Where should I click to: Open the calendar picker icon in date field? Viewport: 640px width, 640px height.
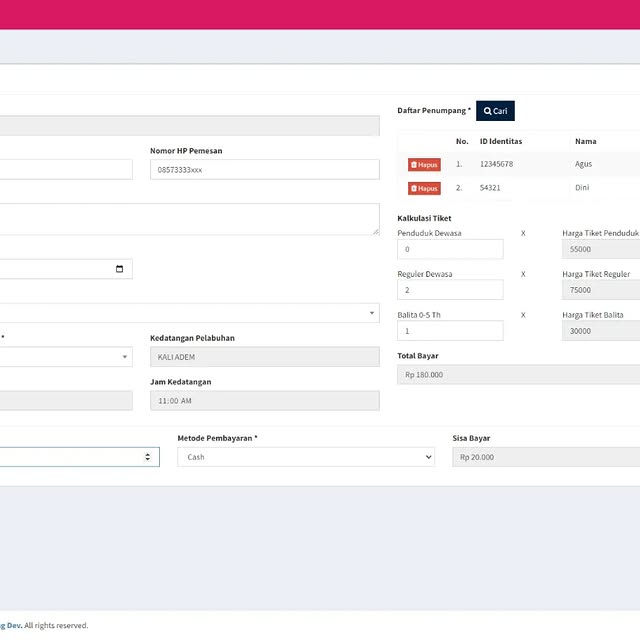[120, 269]
